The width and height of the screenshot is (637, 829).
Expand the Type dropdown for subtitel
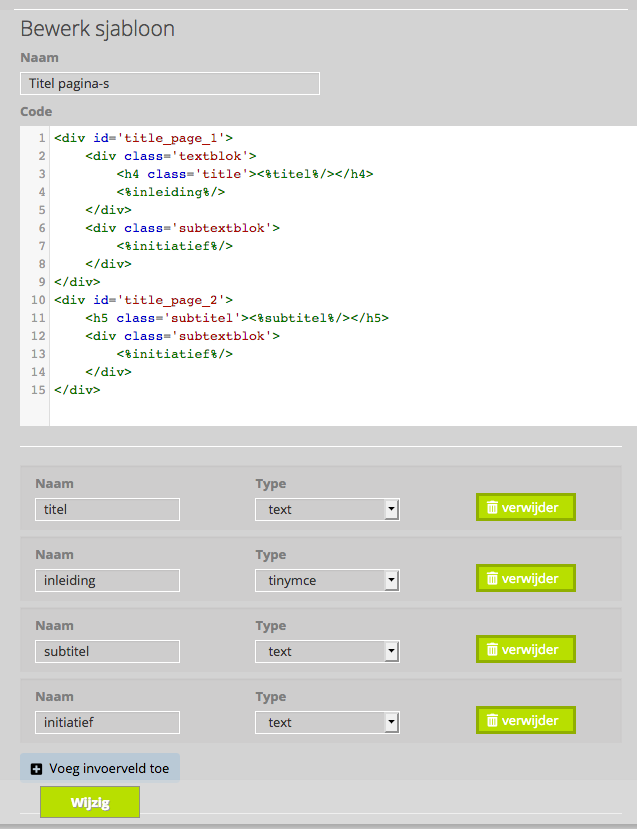coord(327,651)
